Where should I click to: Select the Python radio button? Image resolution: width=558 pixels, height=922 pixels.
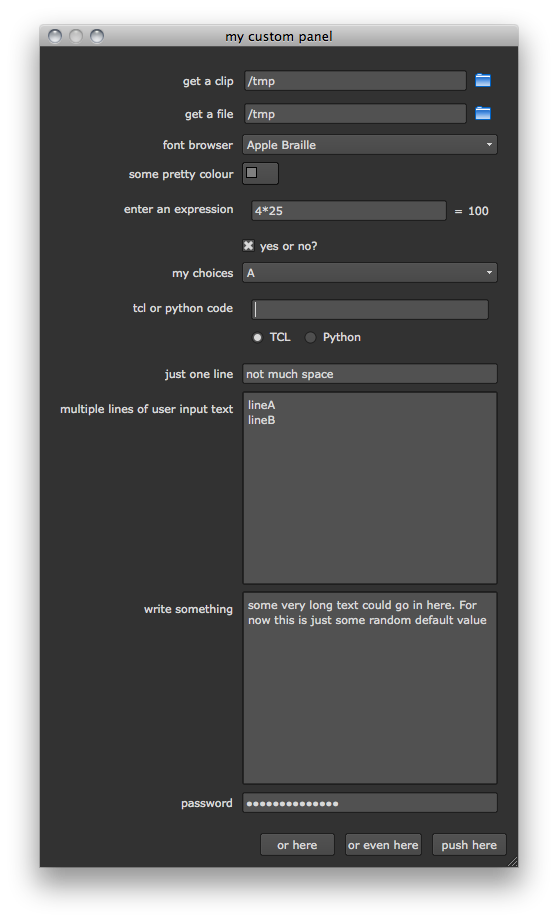pyautogui.click(x=310, y=337)
